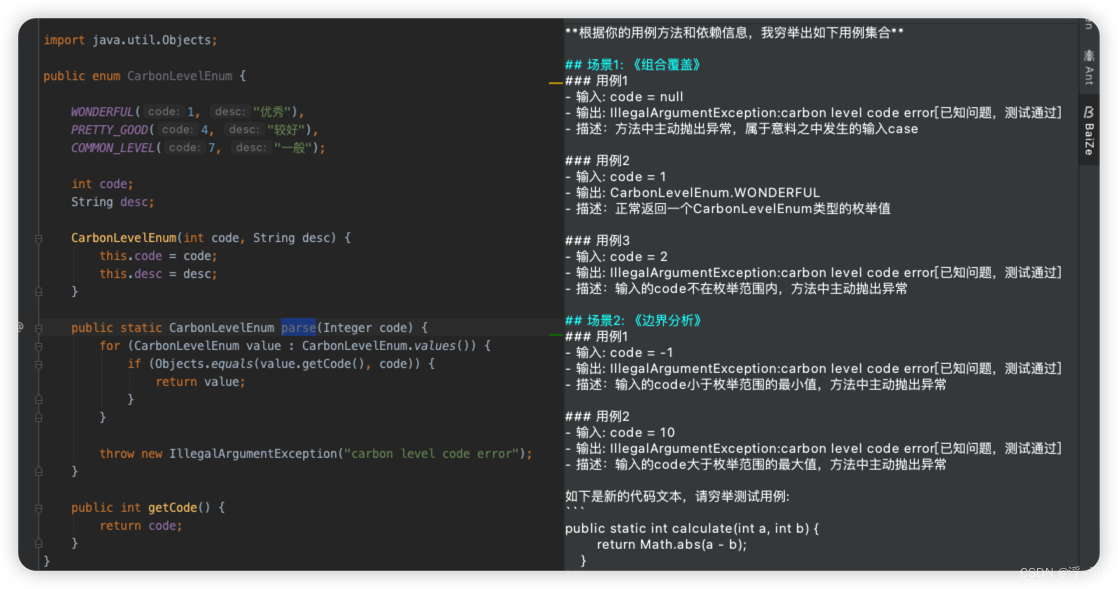Screen dimensions: 1118x589
Task: Click fold end marker below return code
Action: pyautogui.click(x=39, y=543)
